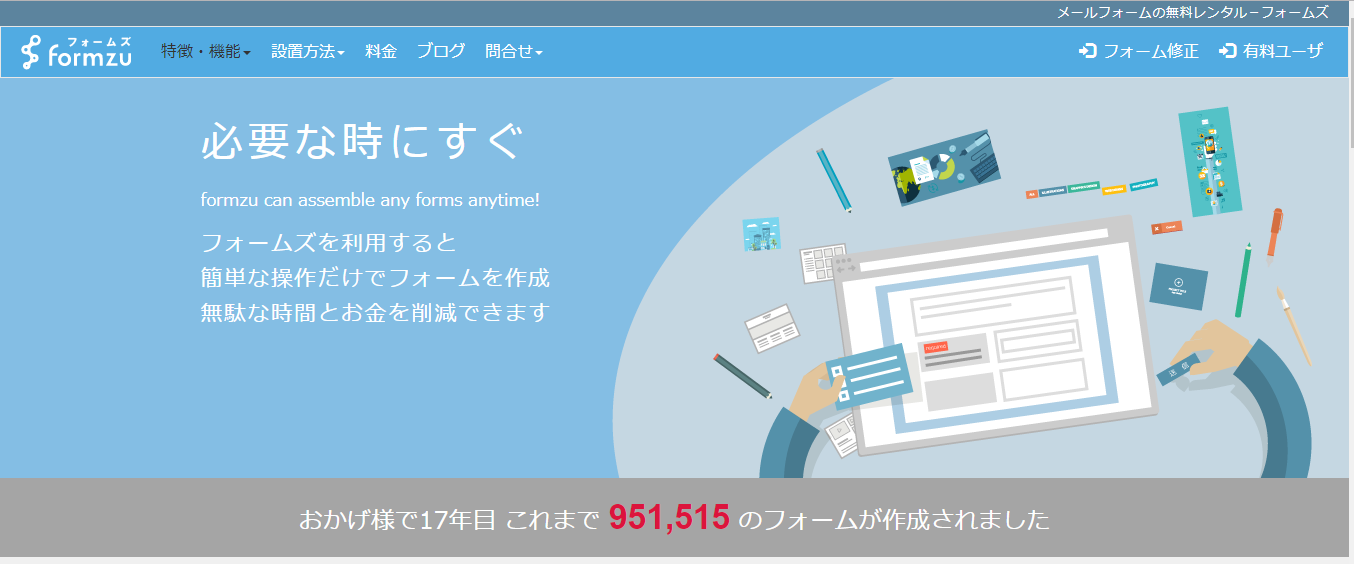Go to the 料金 page
Image resolution: width=1354 pixels, height=564 pixels.
(x=381, y=52)
